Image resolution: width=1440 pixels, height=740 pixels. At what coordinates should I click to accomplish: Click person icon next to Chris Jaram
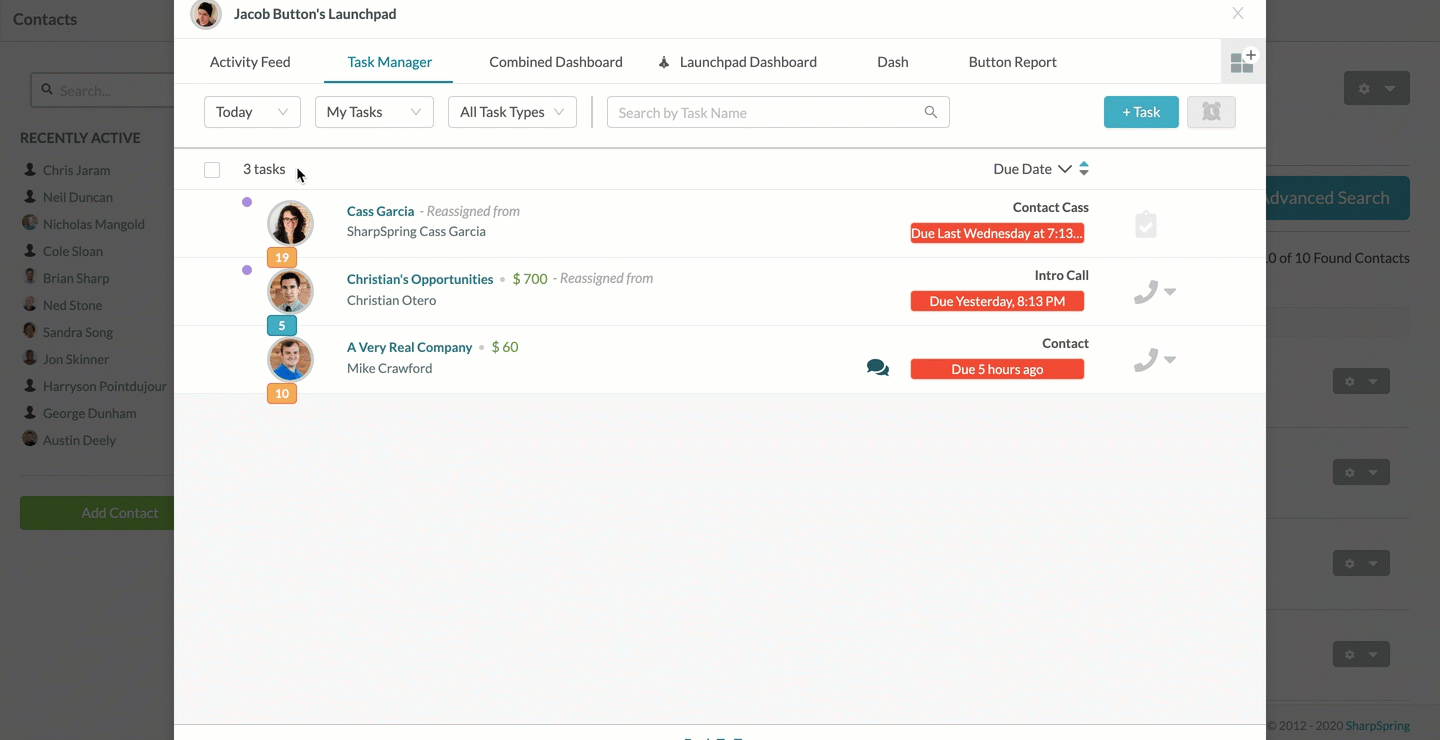(x=30, y=169)
